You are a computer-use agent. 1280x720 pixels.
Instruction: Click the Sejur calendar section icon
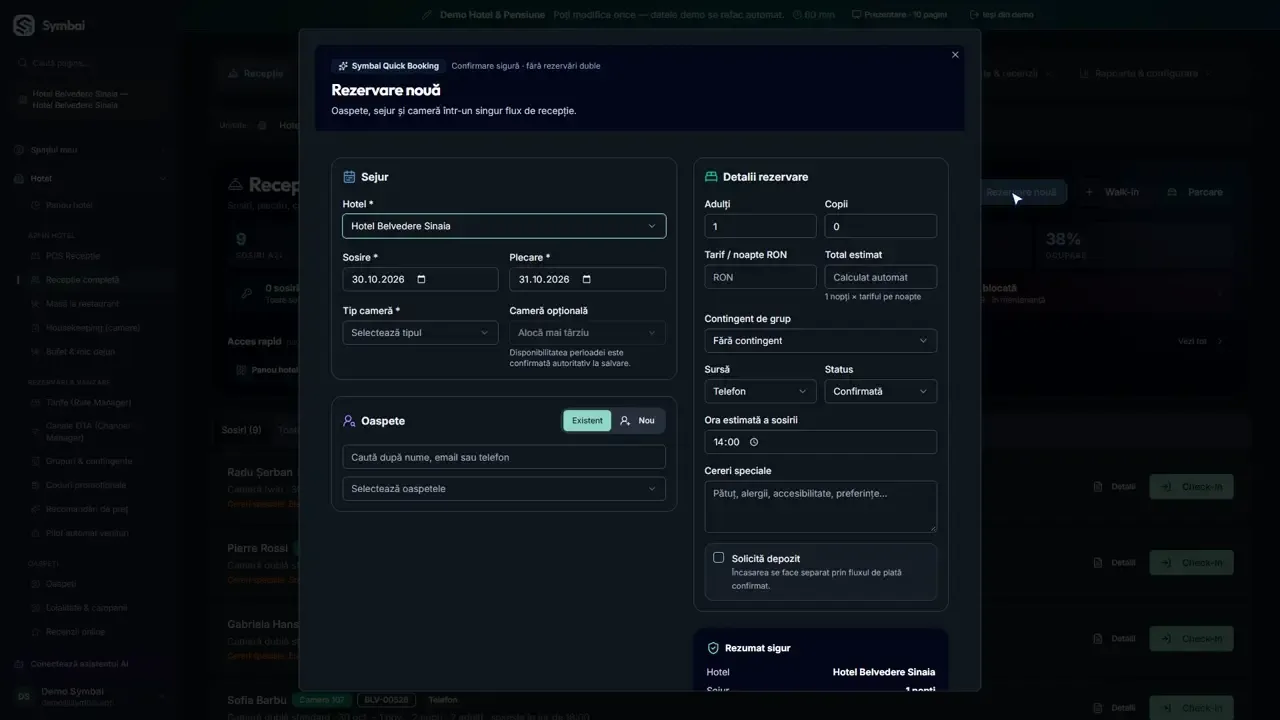[349, 177]
